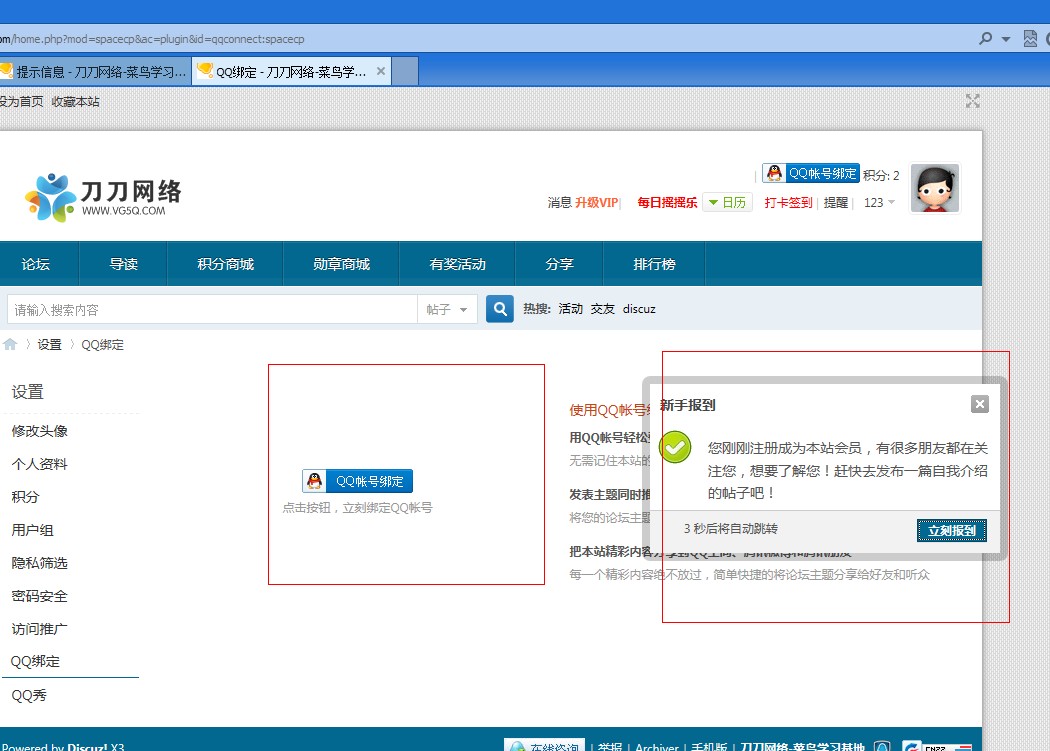This screenshot has height=751, width=1050.
Task: Open the 排行榜 navigation item
Action: (x=654, y=264)
